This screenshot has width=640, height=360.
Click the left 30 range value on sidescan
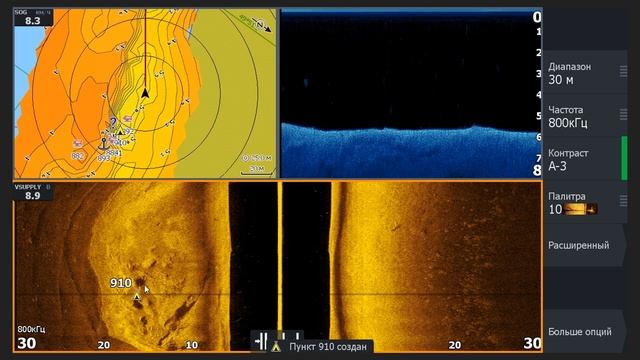pyautogui.click(x=27, y=343)
